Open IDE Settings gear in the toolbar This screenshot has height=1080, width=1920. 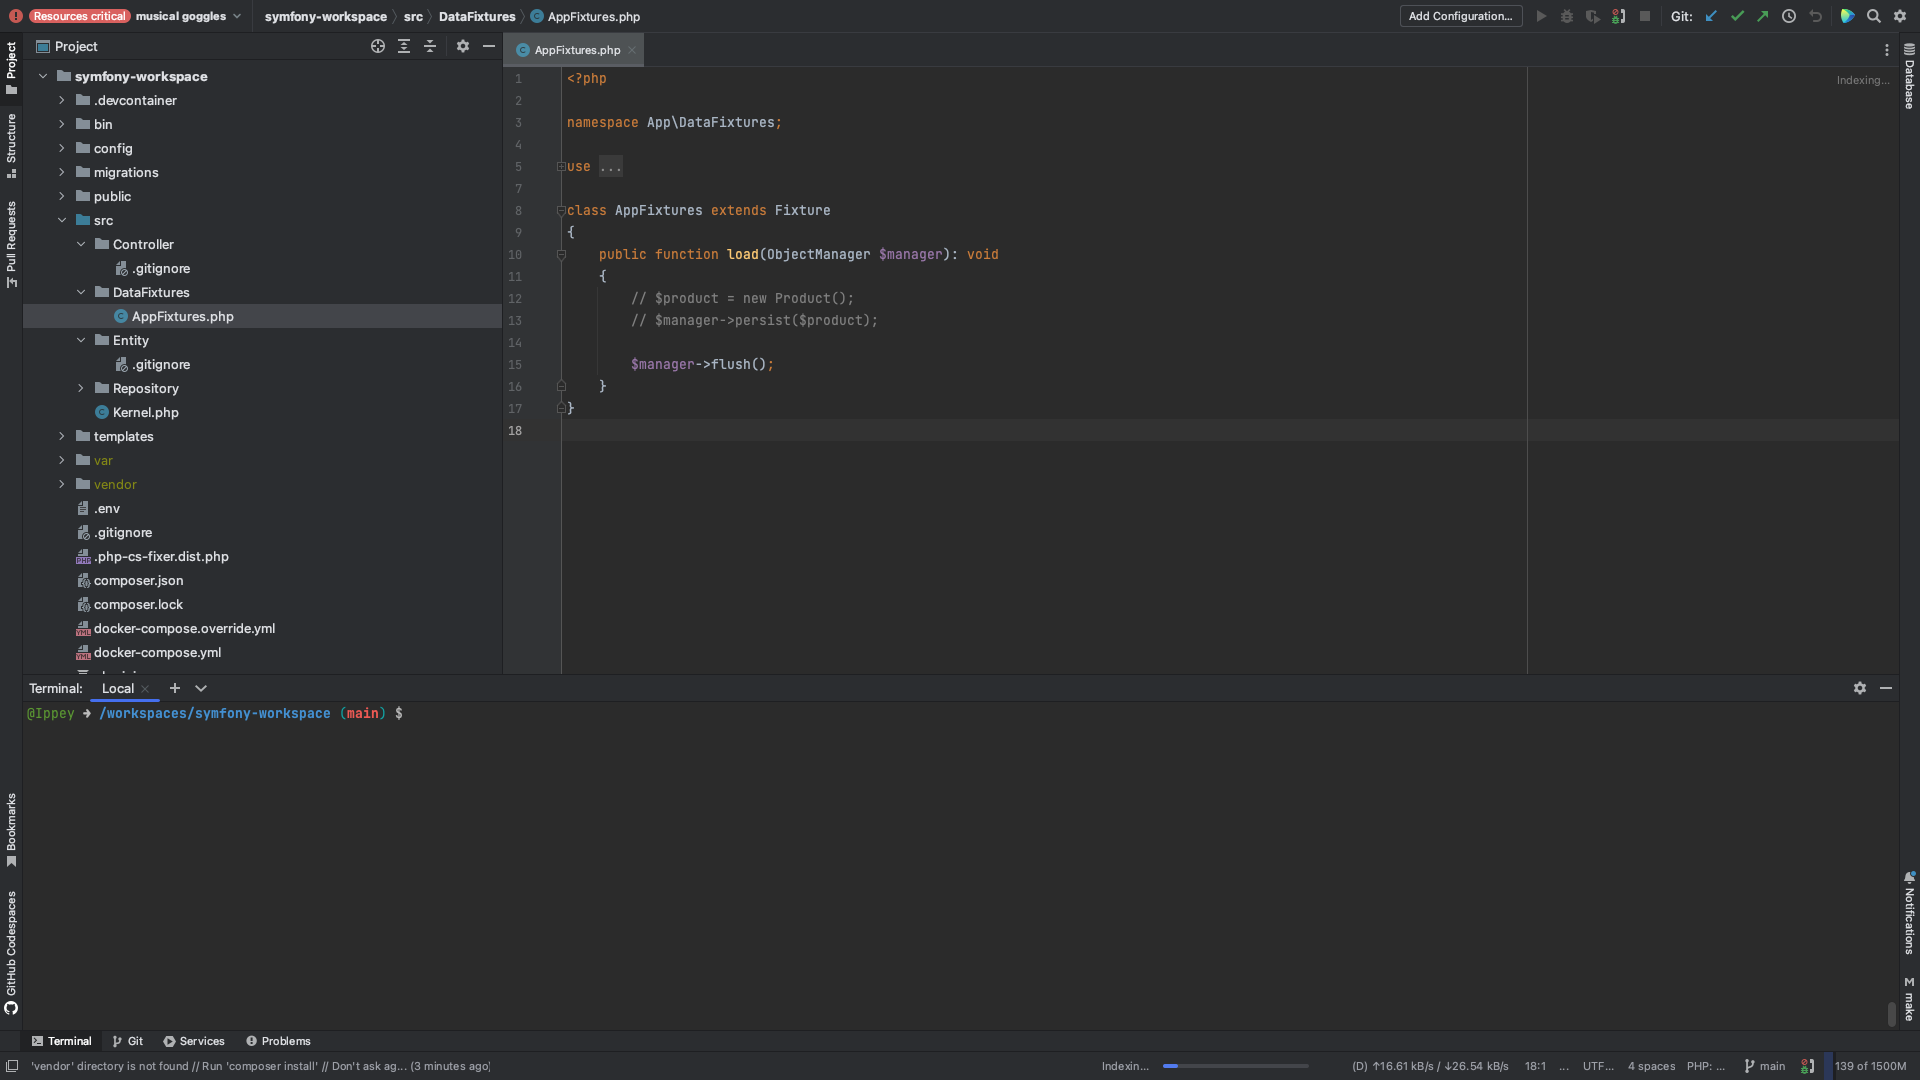1899,16
